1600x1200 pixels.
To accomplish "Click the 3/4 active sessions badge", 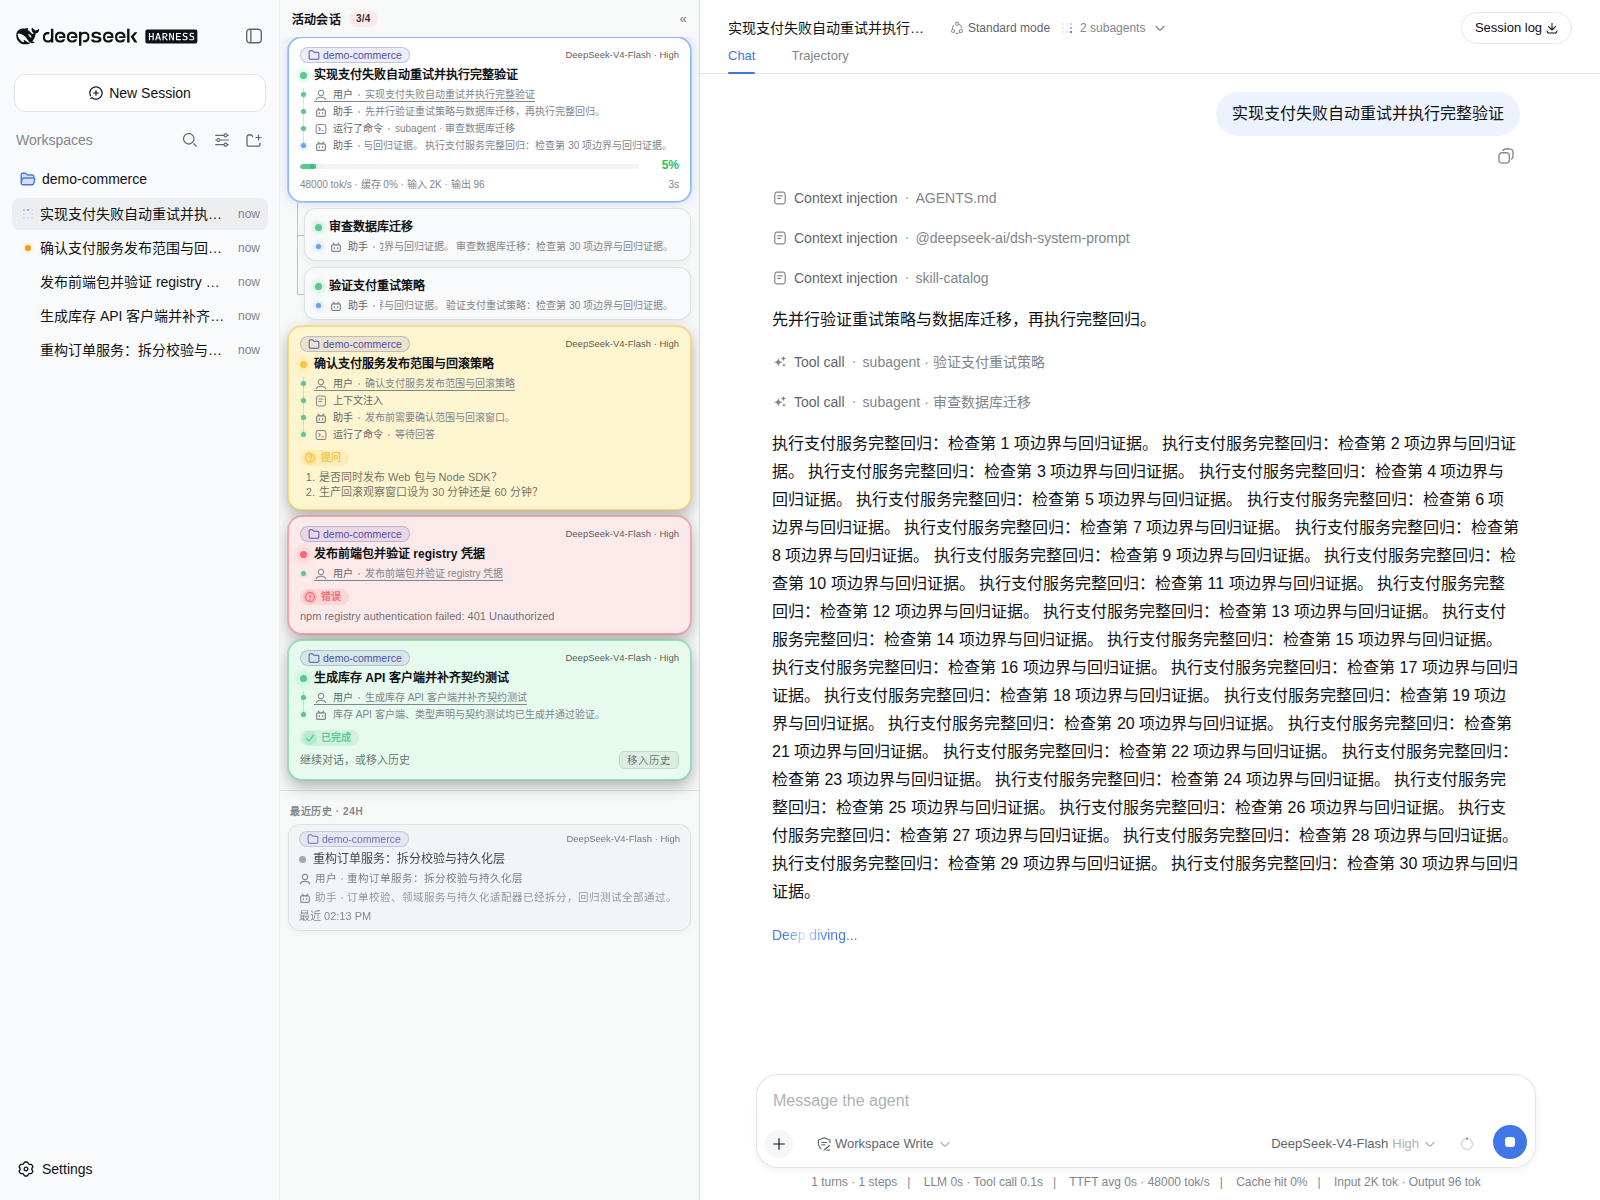I will pyautogui.click(x=363, y=19).
